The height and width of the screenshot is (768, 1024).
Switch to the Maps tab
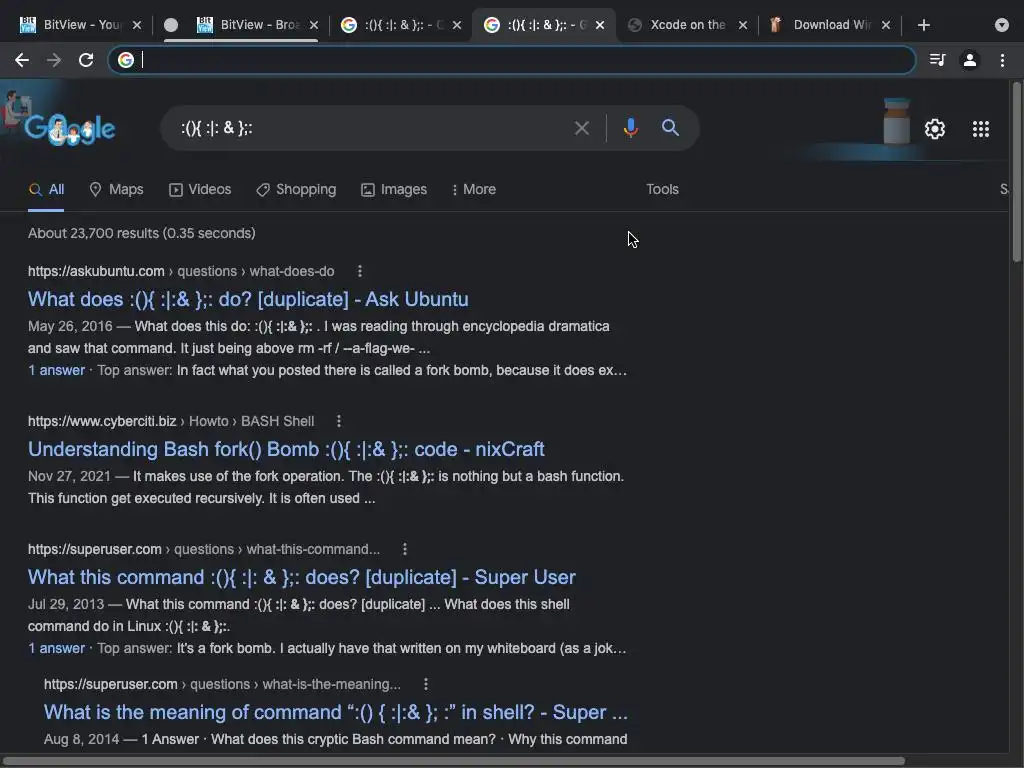tap(116, 189)
